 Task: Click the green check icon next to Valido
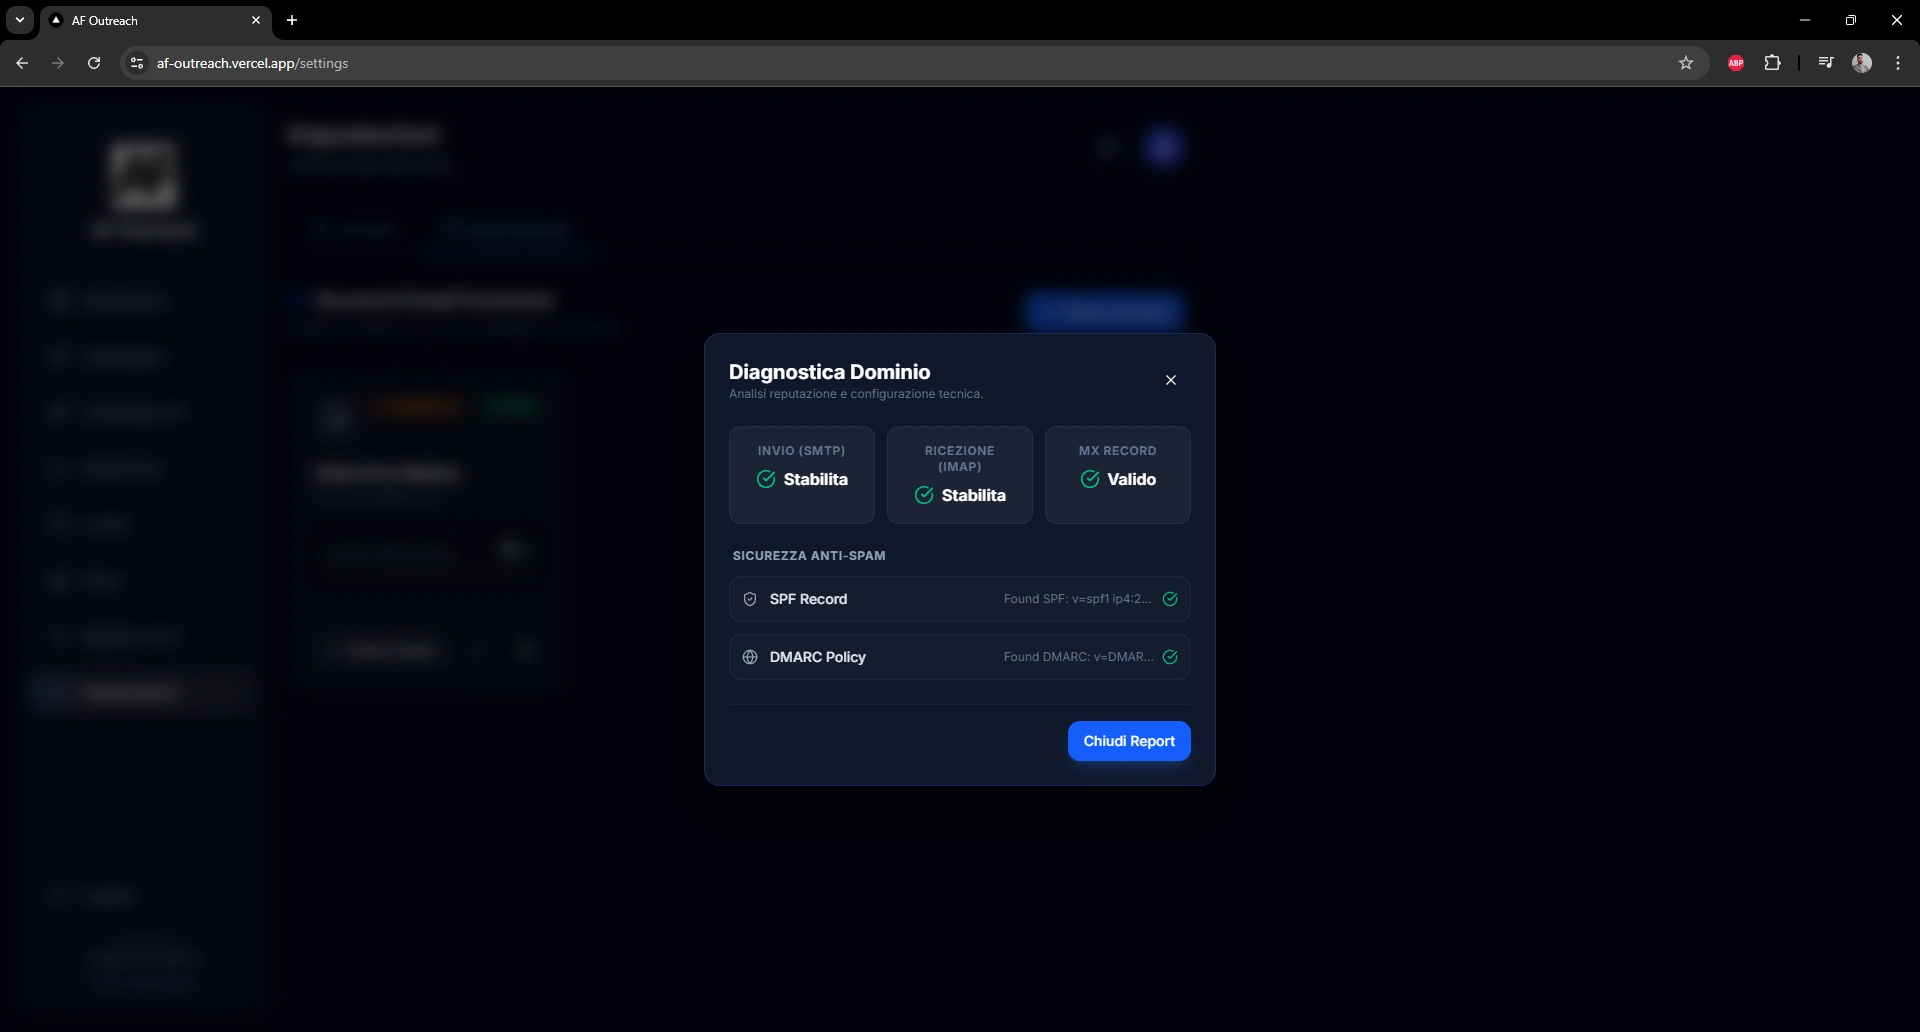[1090, 479]
